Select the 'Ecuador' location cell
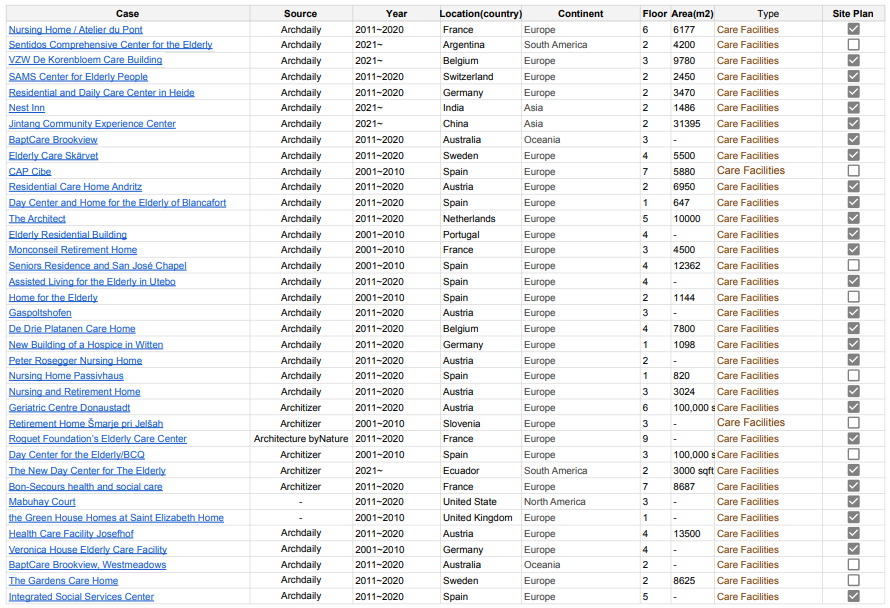This screenshot has width=890, height=608. click(481, 471)
